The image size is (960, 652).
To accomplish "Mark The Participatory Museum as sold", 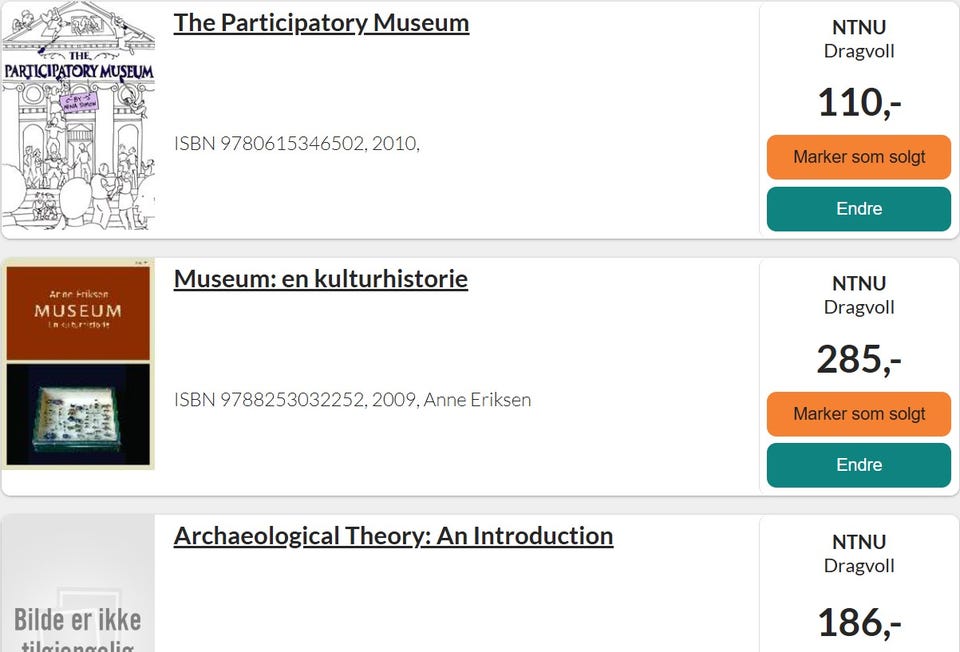I will (858, 157).
